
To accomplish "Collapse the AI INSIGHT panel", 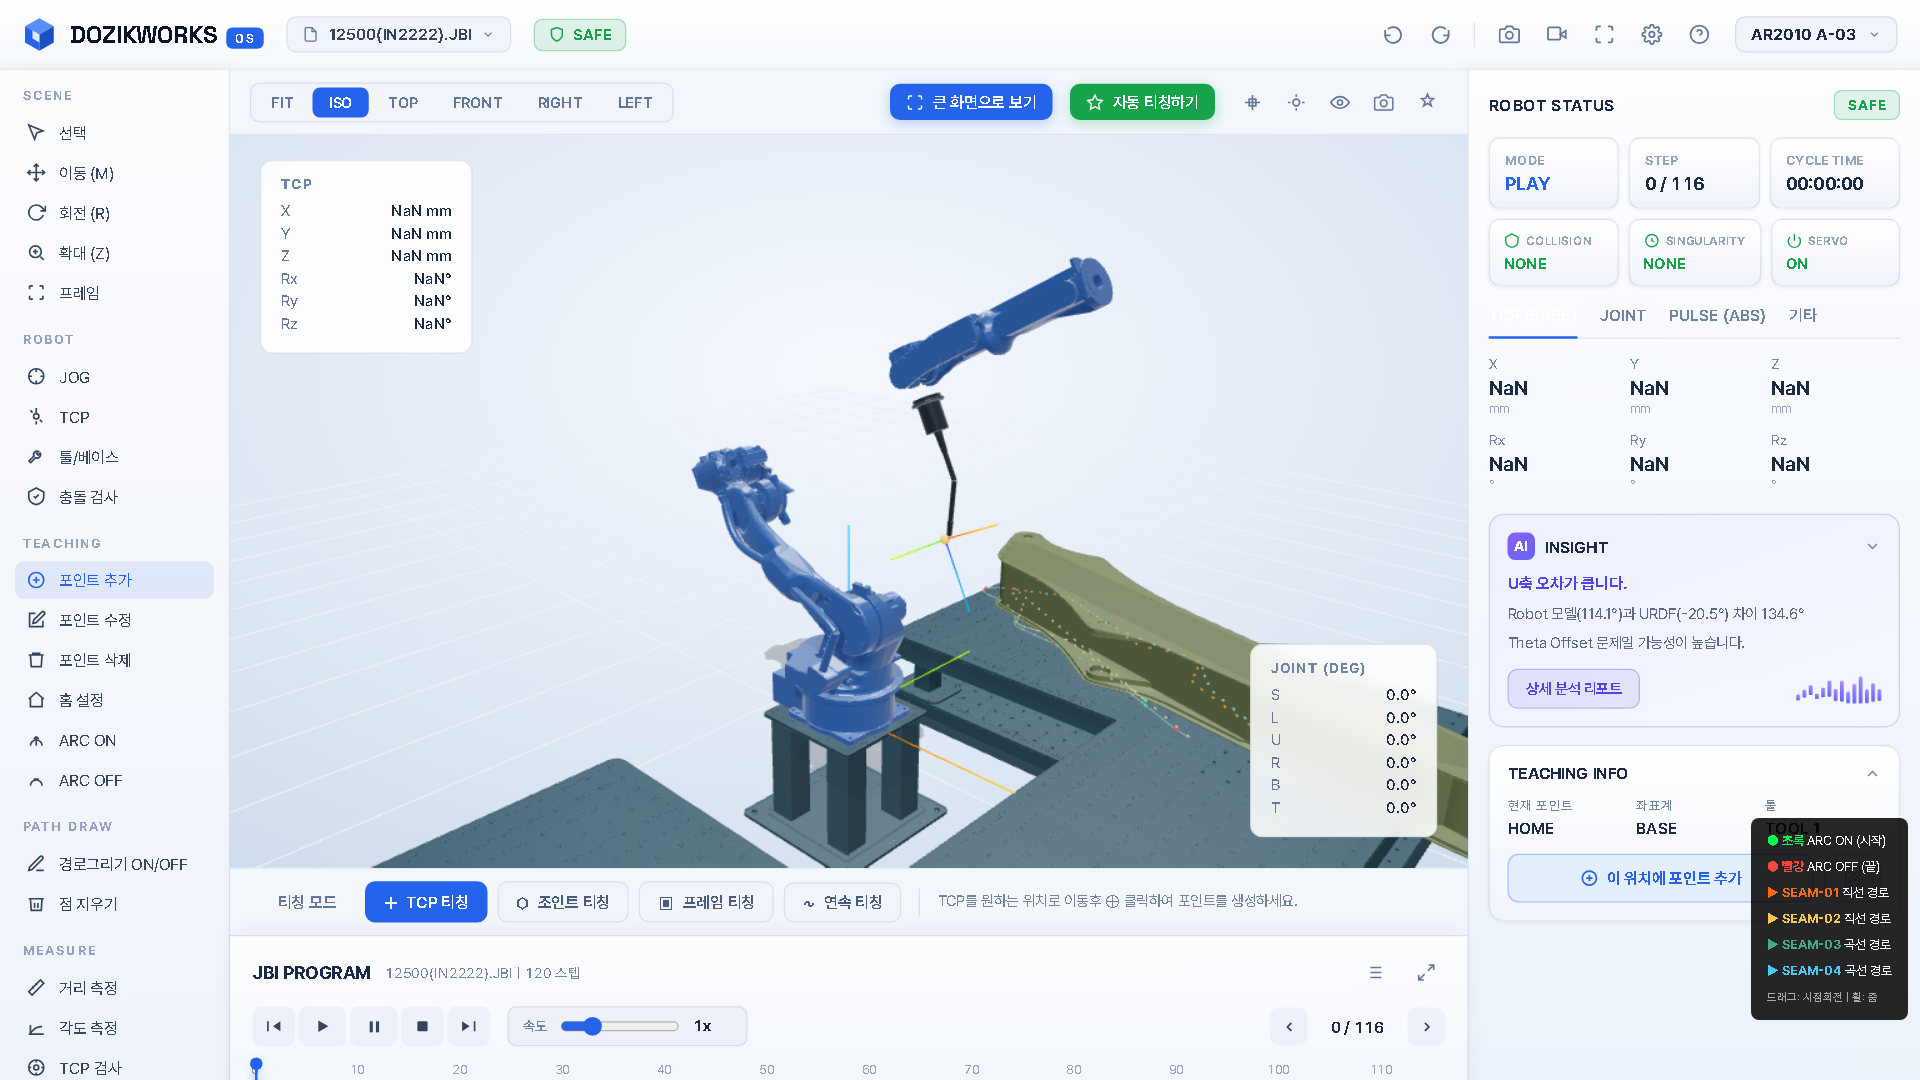I will click(x=1872, y=547).
